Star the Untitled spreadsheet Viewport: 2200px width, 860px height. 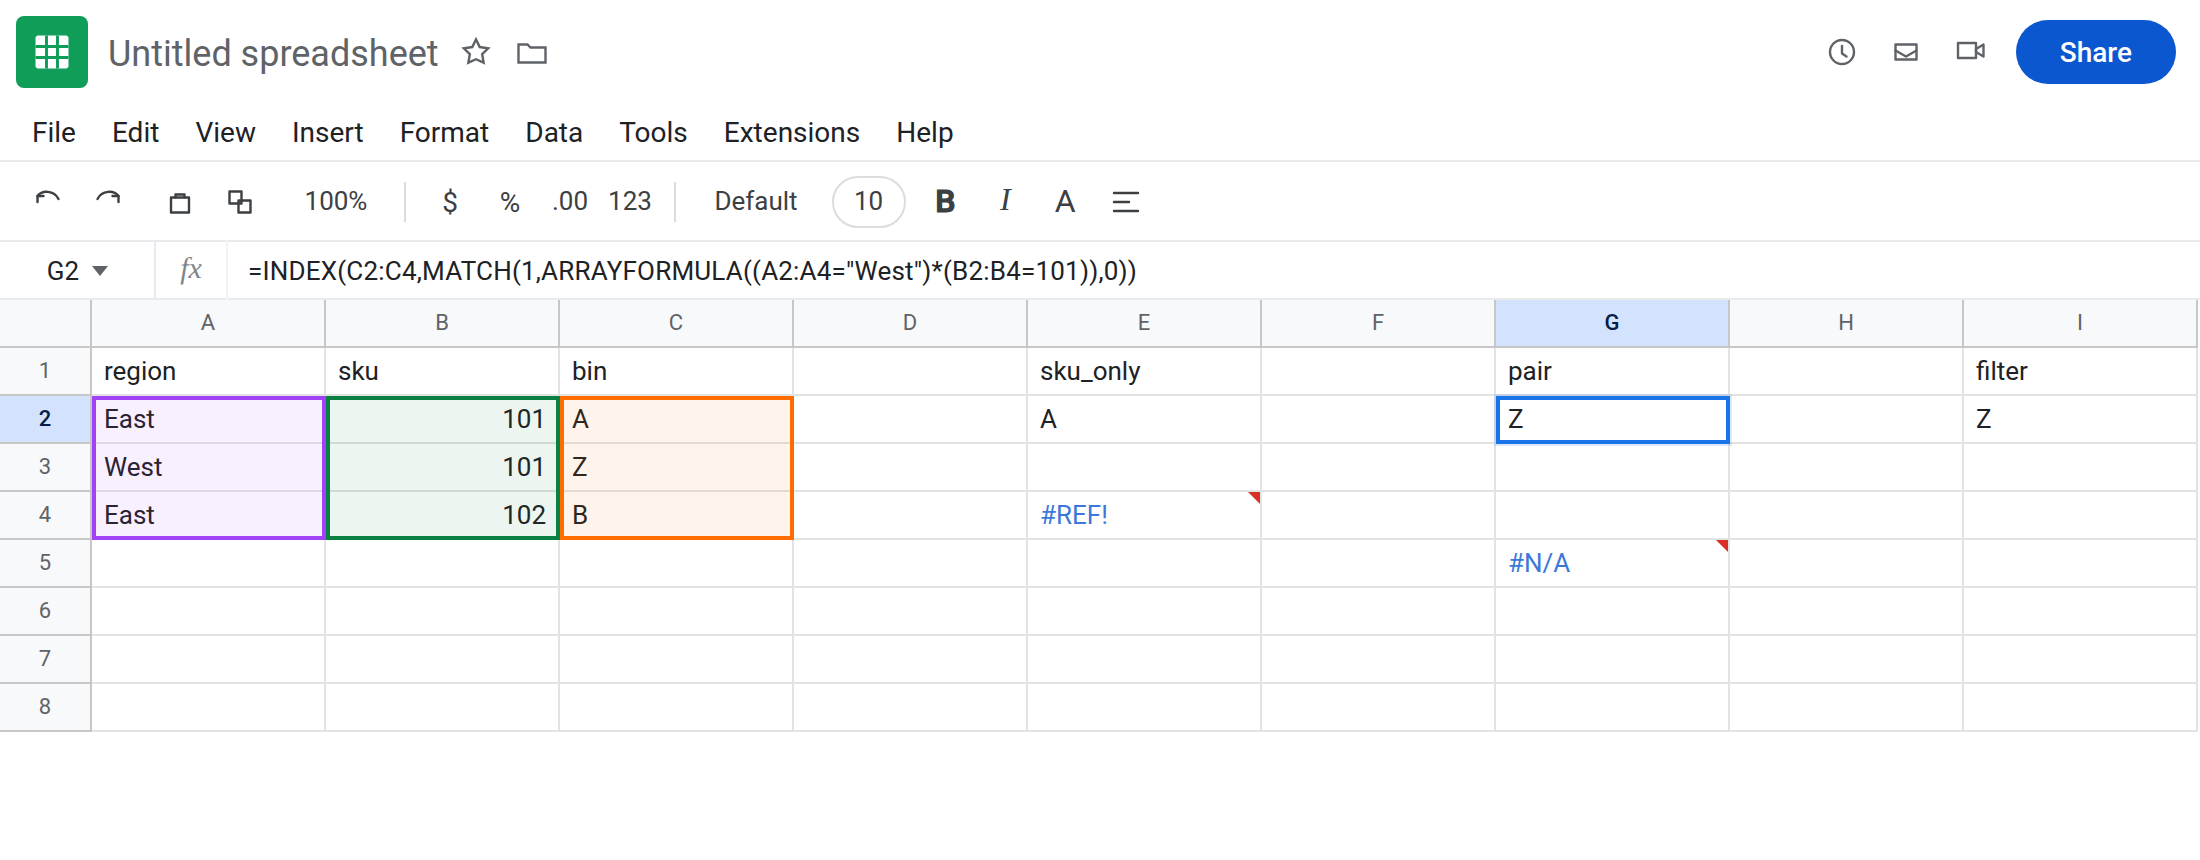[x=476, y=52]
